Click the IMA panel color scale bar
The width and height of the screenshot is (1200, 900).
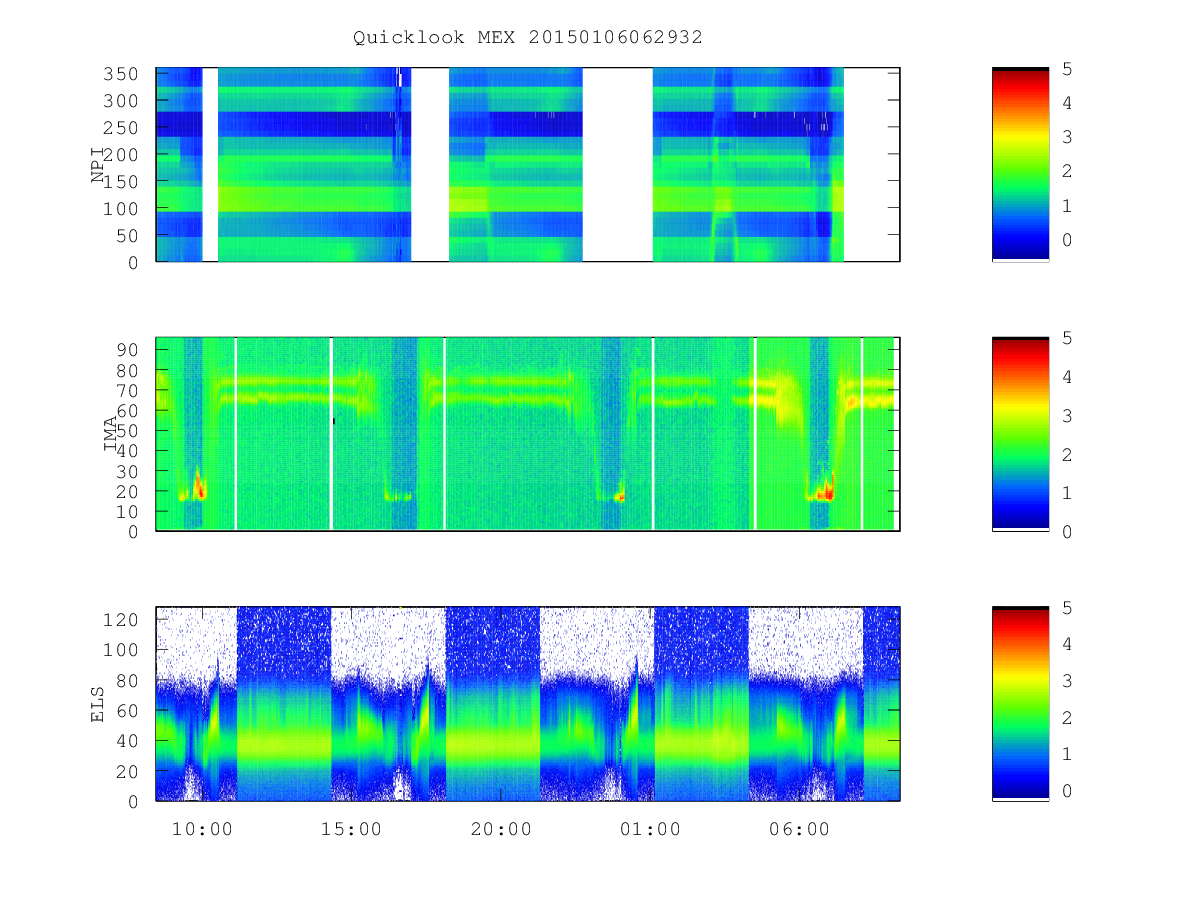pos(1020,434)
